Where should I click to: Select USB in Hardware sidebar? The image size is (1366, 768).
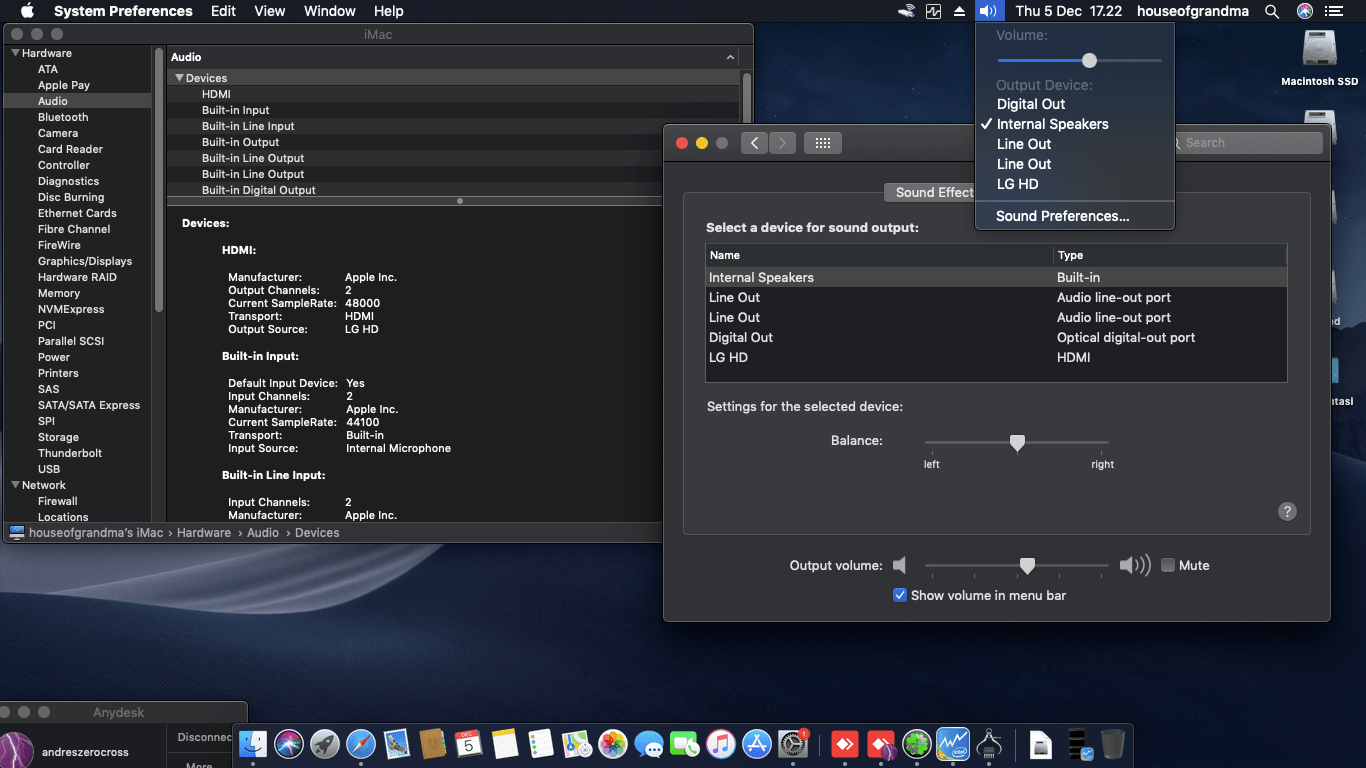[x=49, y=469]
